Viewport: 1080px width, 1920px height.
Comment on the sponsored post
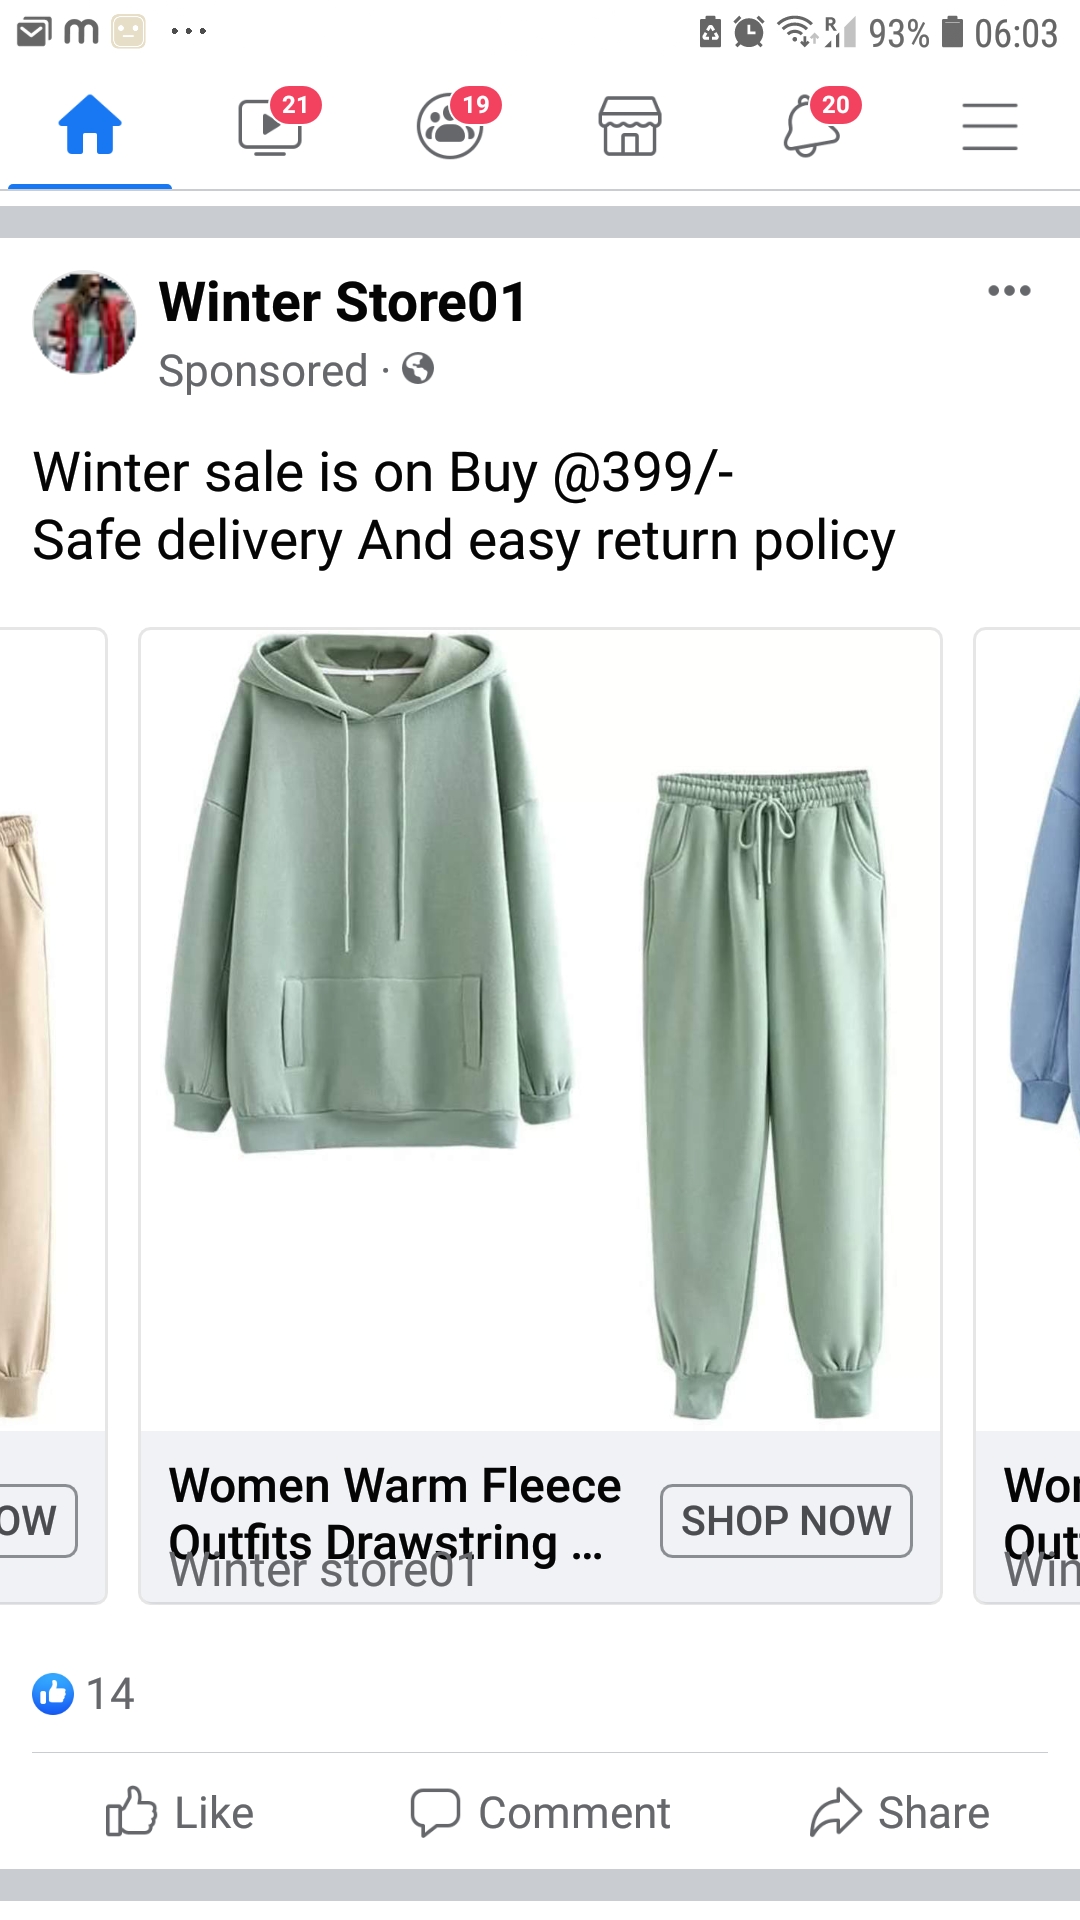(540, 1812)
